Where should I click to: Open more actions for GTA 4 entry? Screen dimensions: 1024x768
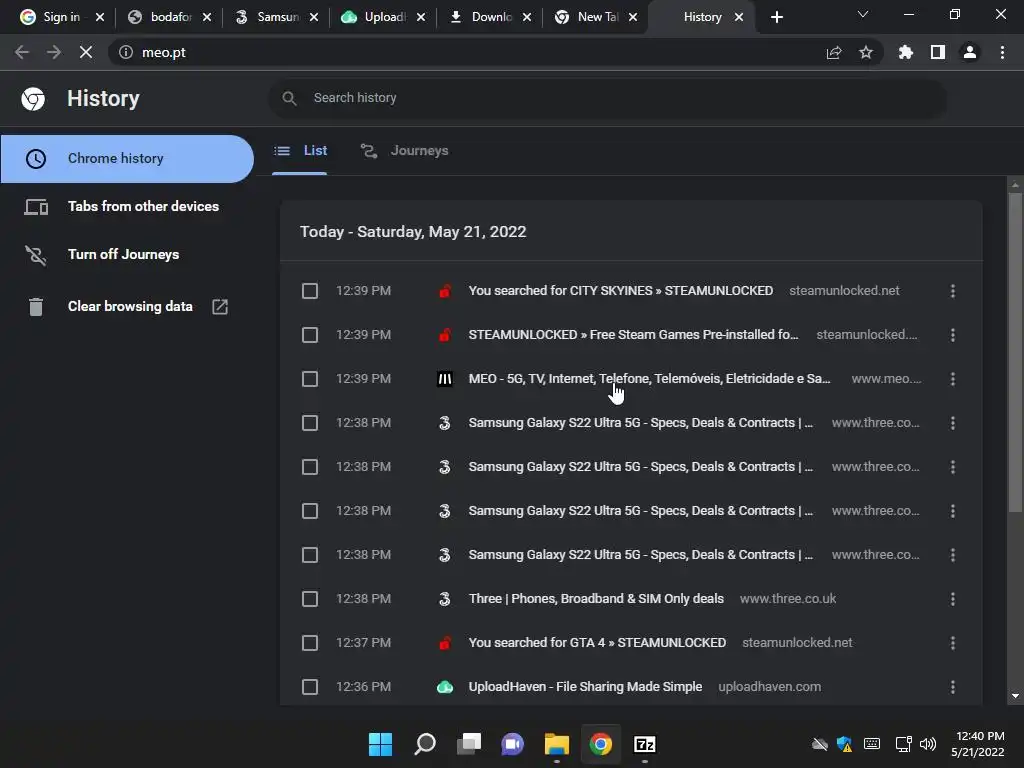tap(953, 643)
